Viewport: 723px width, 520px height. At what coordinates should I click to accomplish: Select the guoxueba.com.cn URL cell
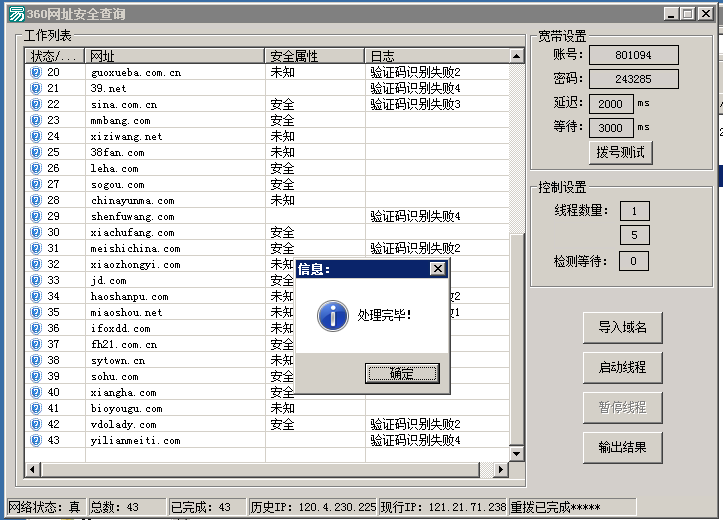point(175,72)
